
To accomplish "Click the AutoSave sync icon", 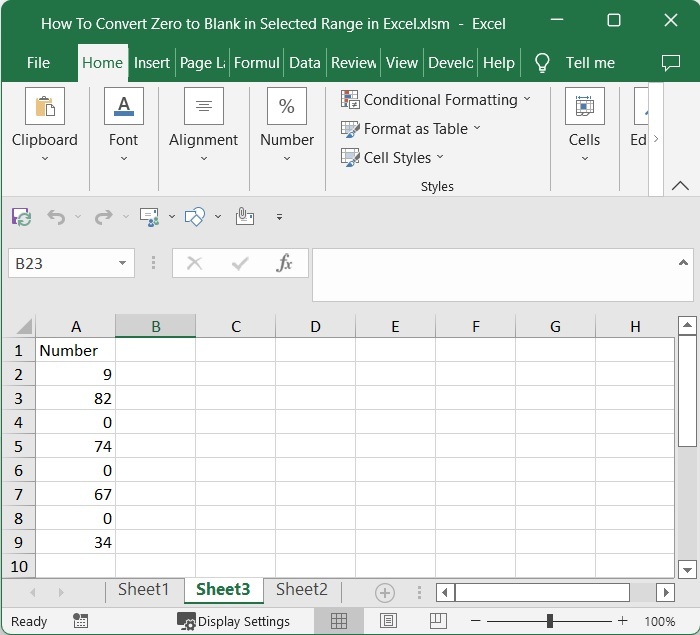I will [21, 216].
